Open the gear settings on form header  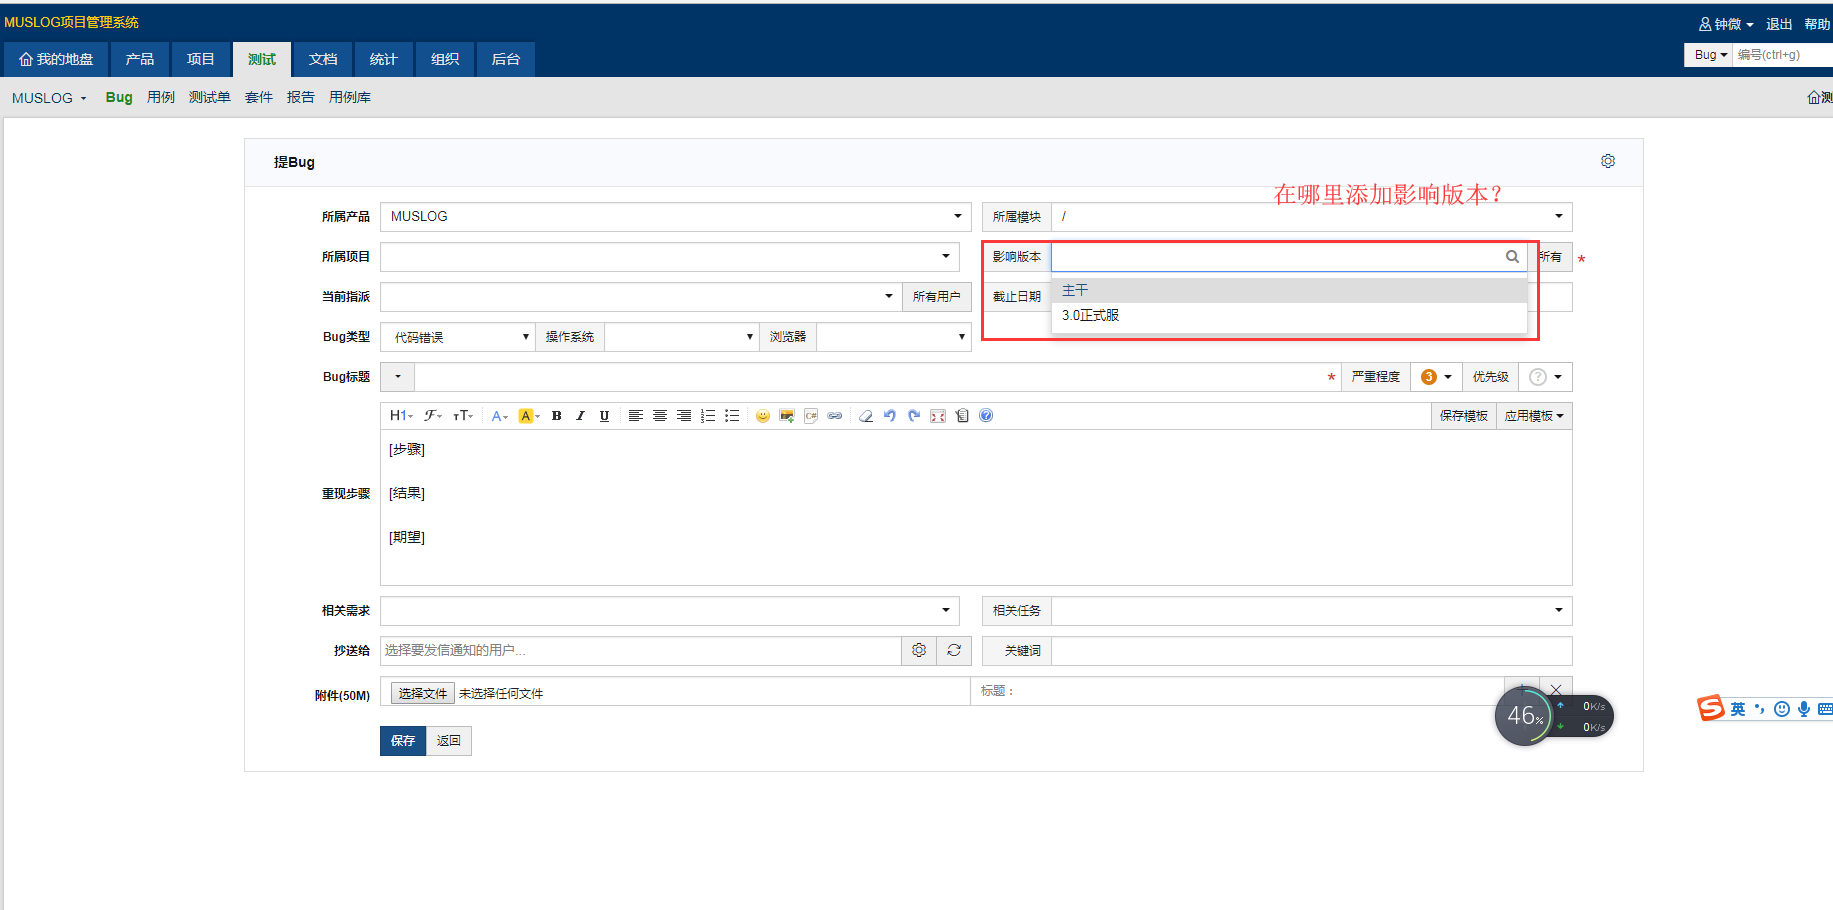[1608, 161]
